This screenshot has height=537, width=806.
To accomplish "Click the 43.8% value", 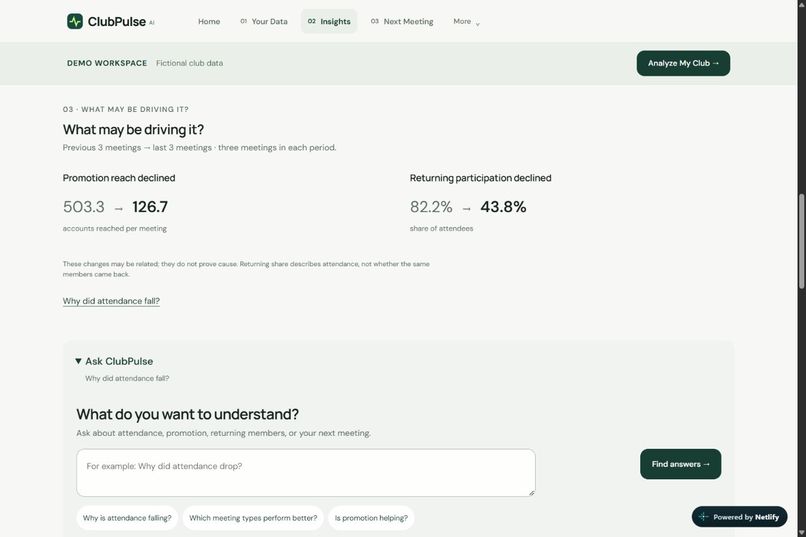I will point(503,207).
